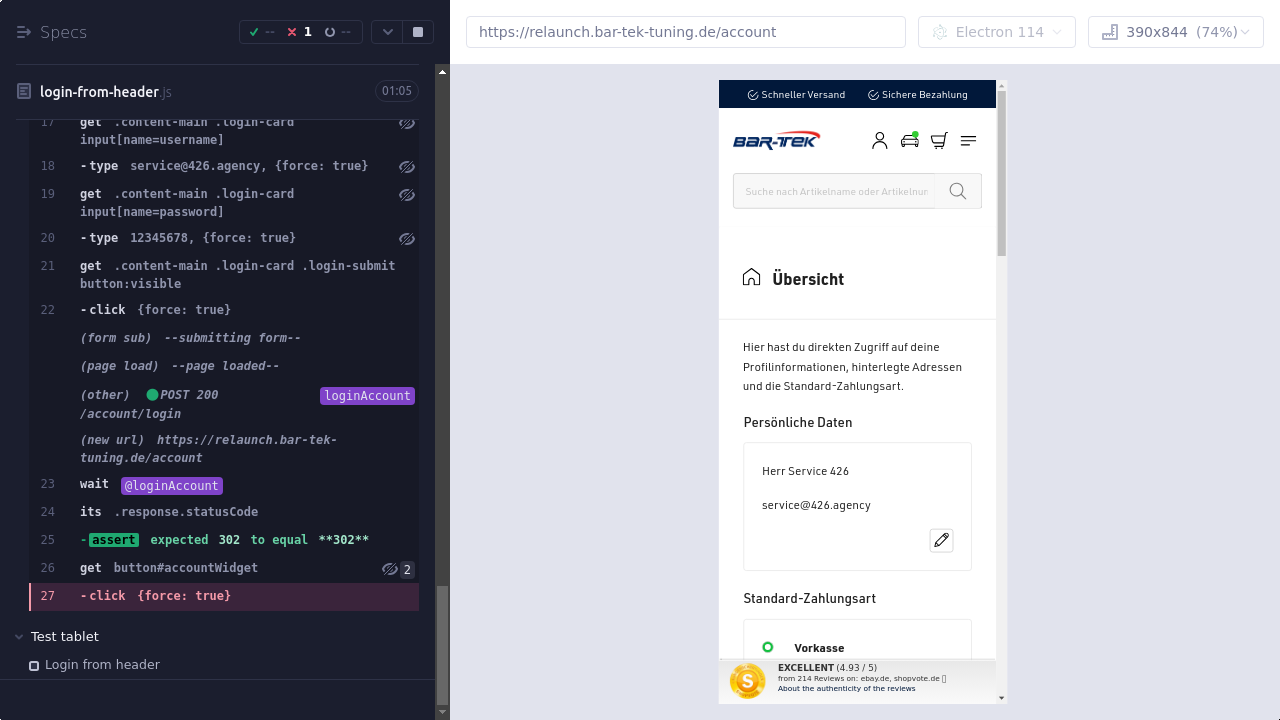Toggle the hidden eye icon on step 20

pos(406,239)
